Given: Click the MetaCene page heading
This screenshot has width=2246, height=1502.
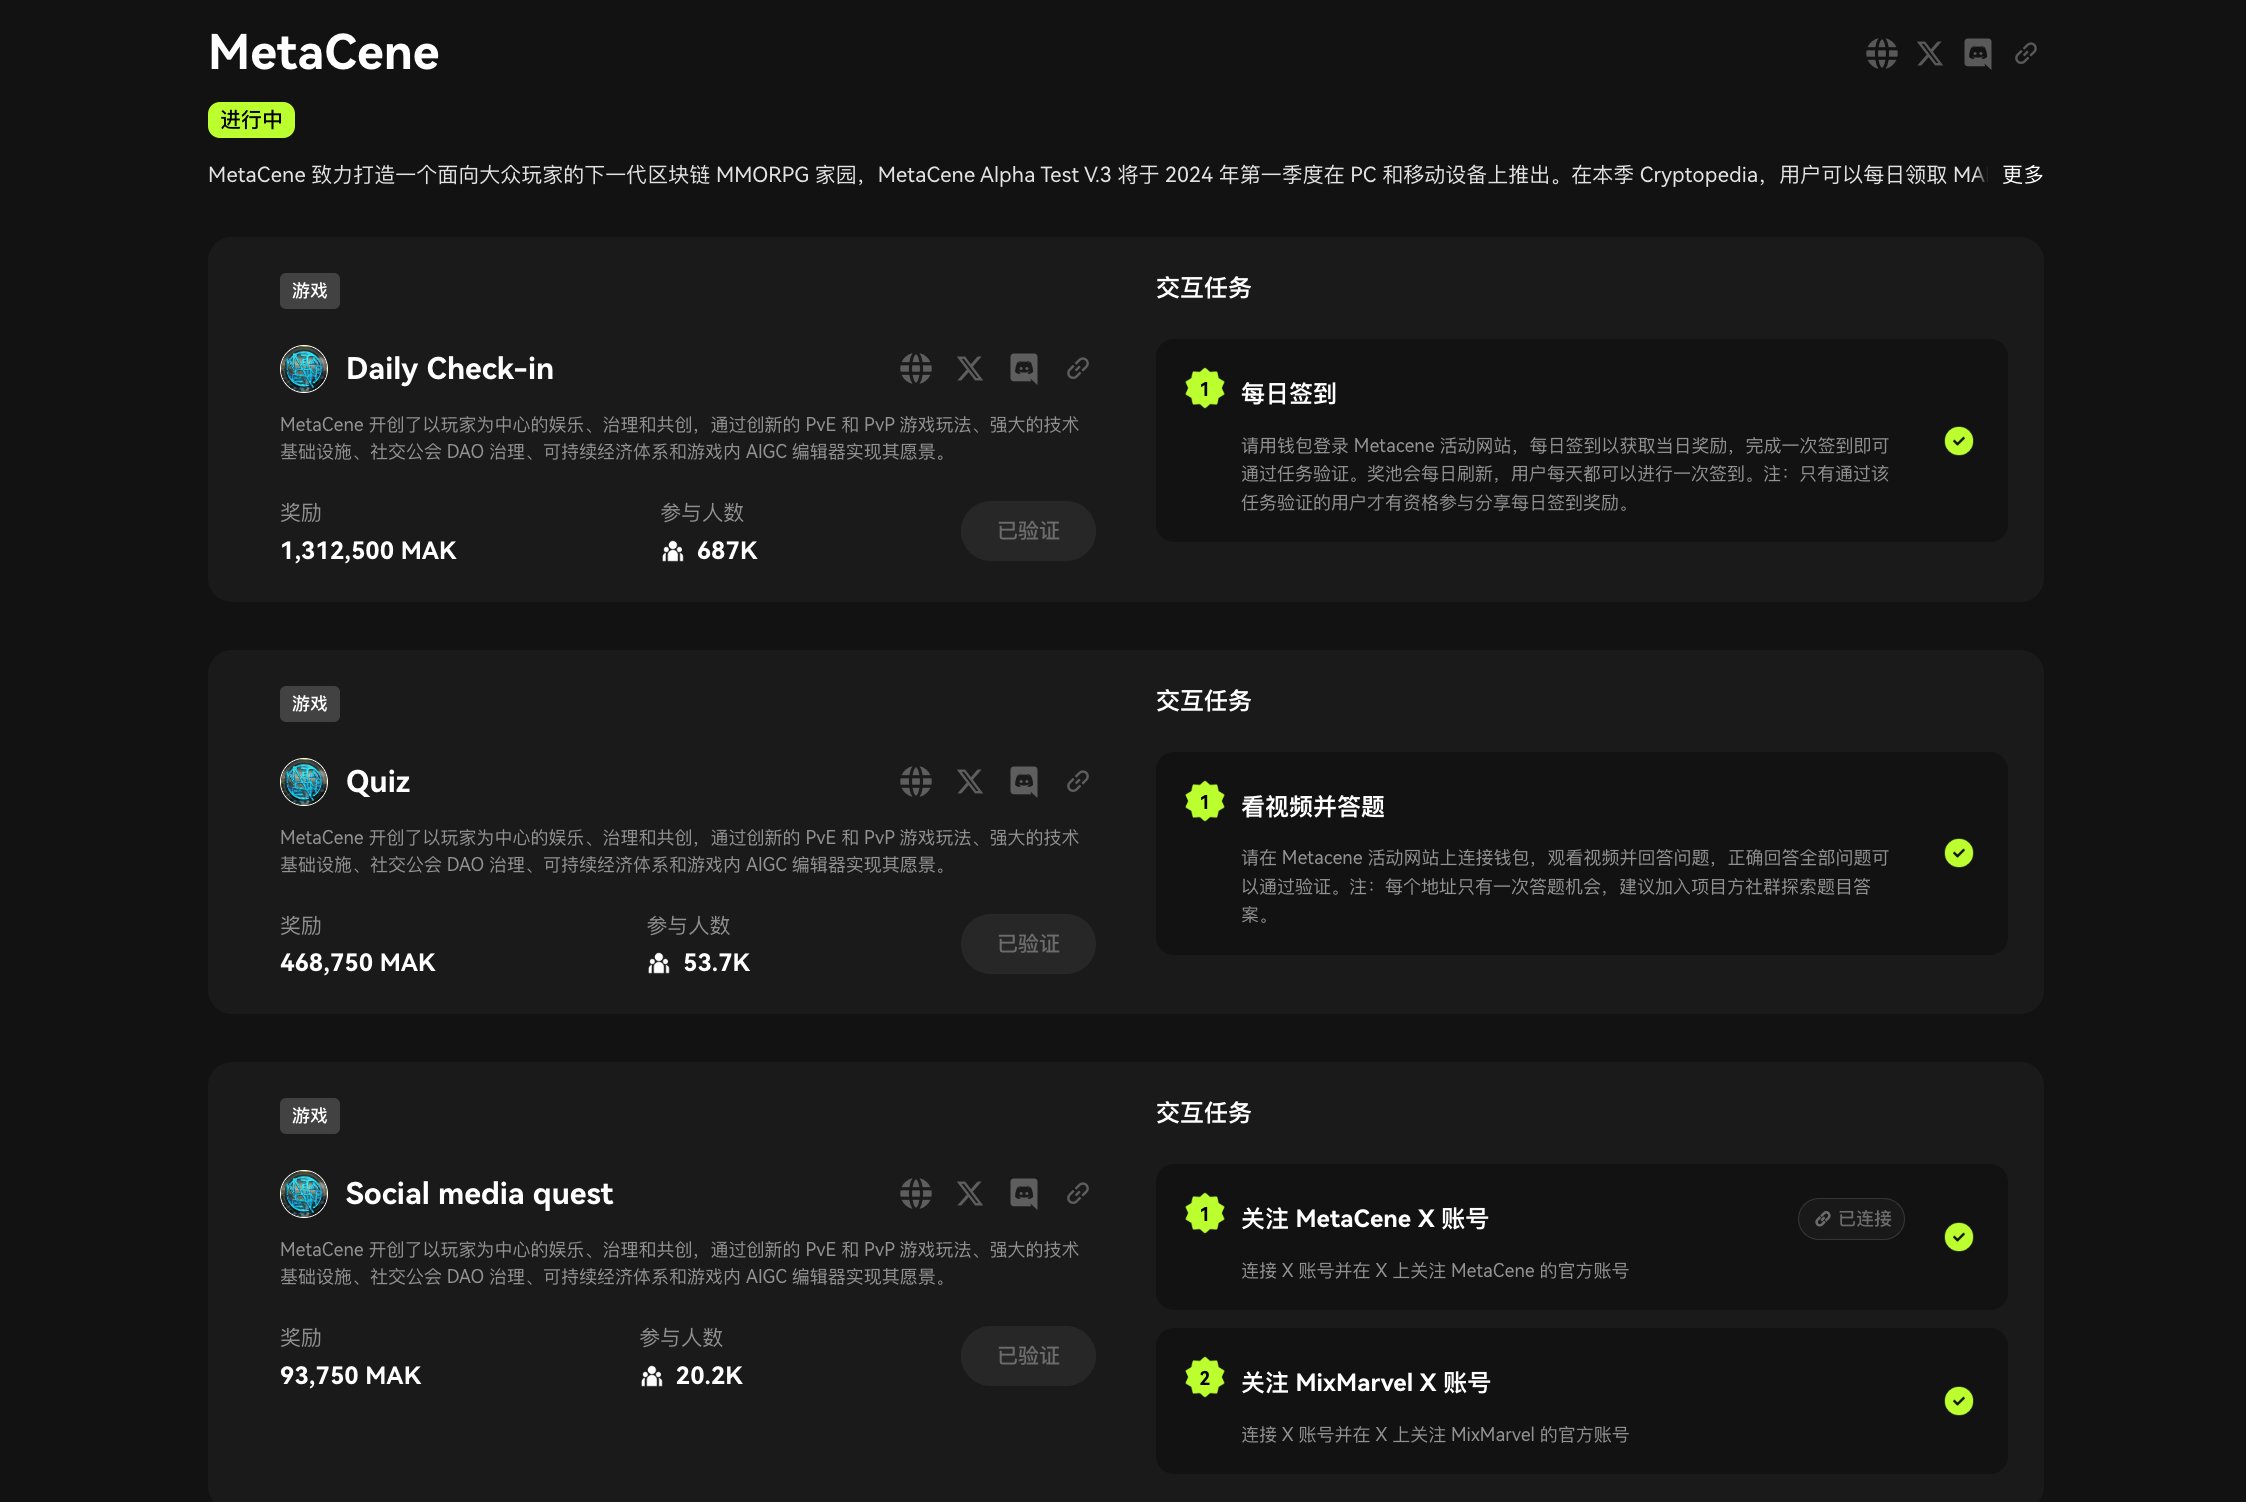Looking at the screenshot, I should point(323,53).
